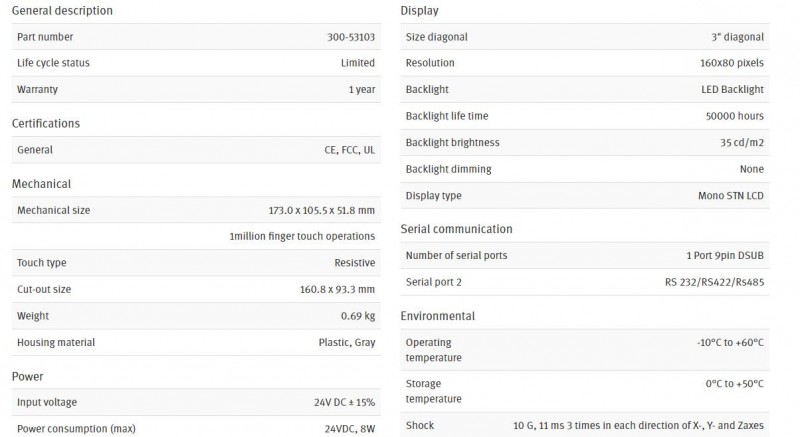800x437 pixels.
Task: Click the Power consumption (max) row
Action: (196, 427)
